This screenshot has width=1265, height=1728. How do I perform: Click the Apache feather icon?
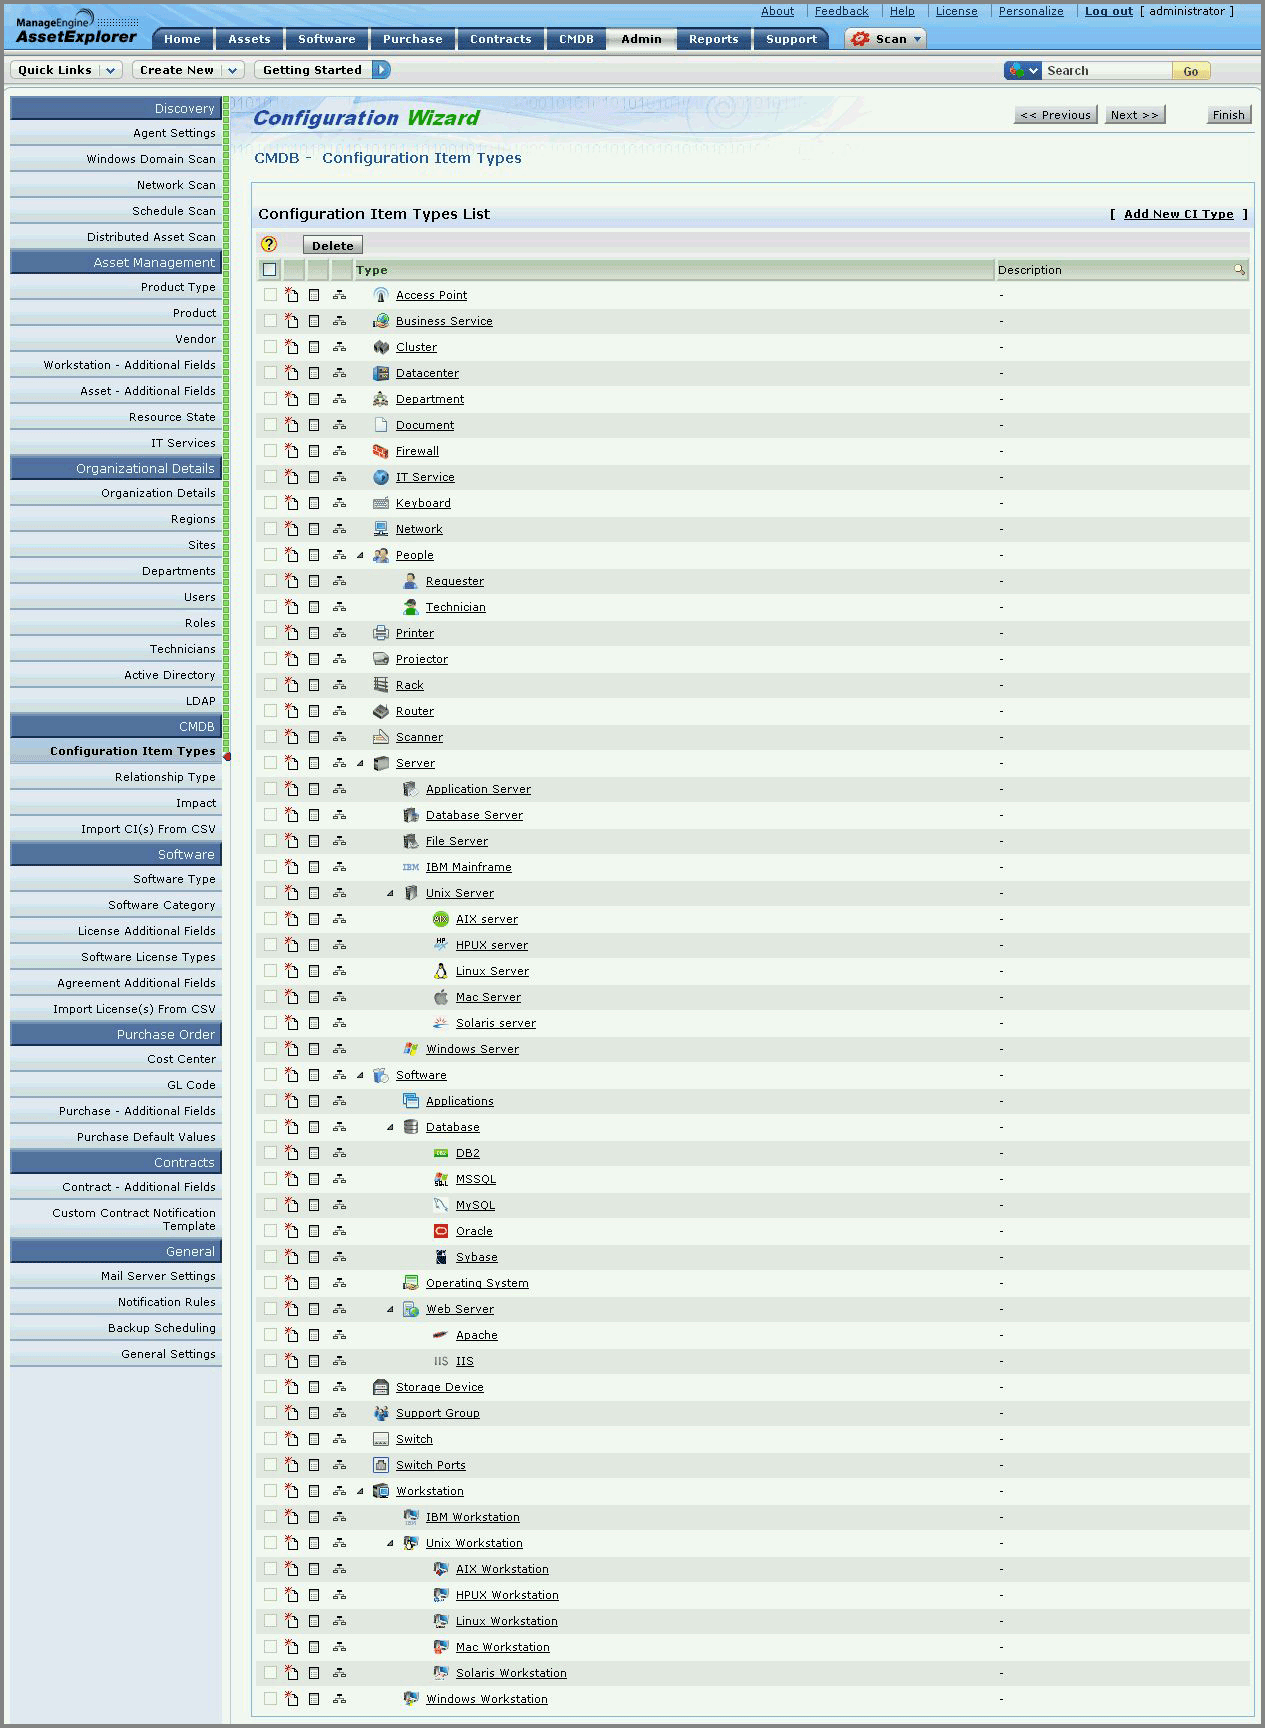pos(440,1335)
